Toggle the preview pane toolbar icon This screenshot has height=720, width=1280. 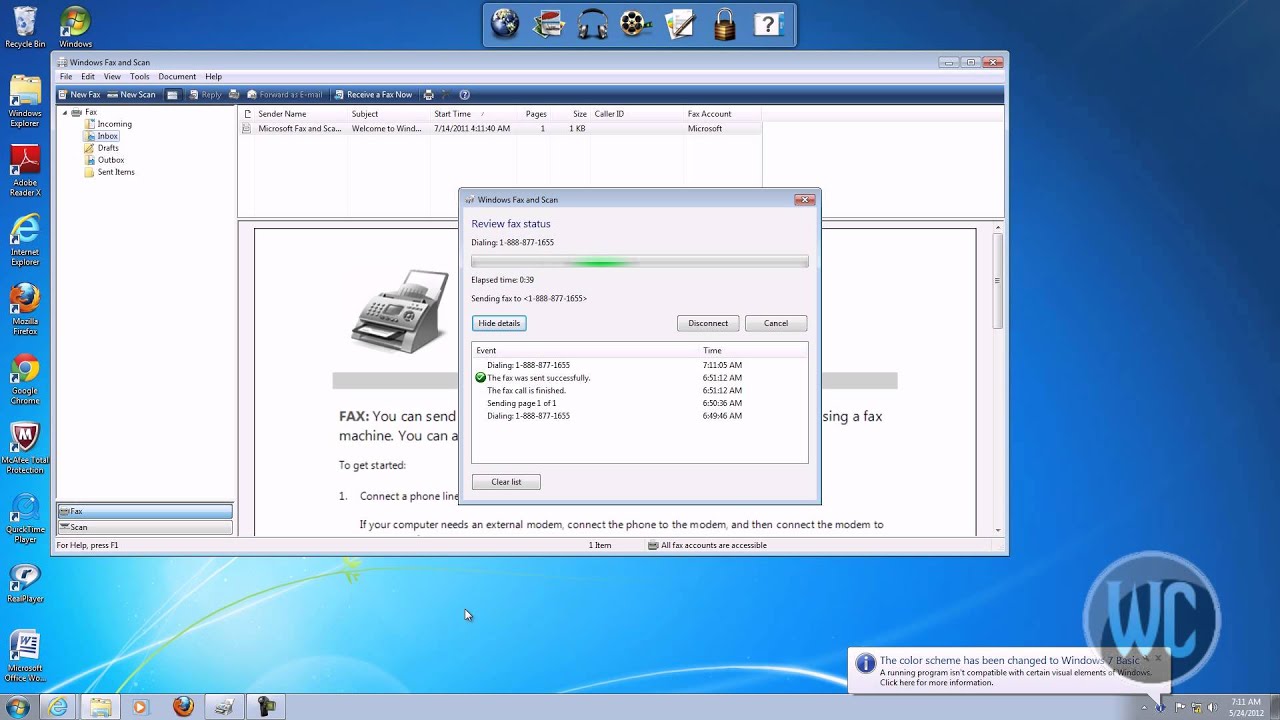tap(172, 95)
